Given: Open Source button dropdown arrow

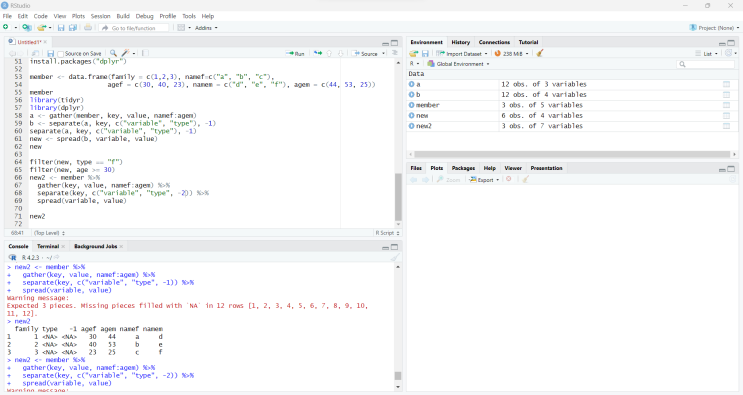Looking at the screenshot, I should click(x=383, y=54).
